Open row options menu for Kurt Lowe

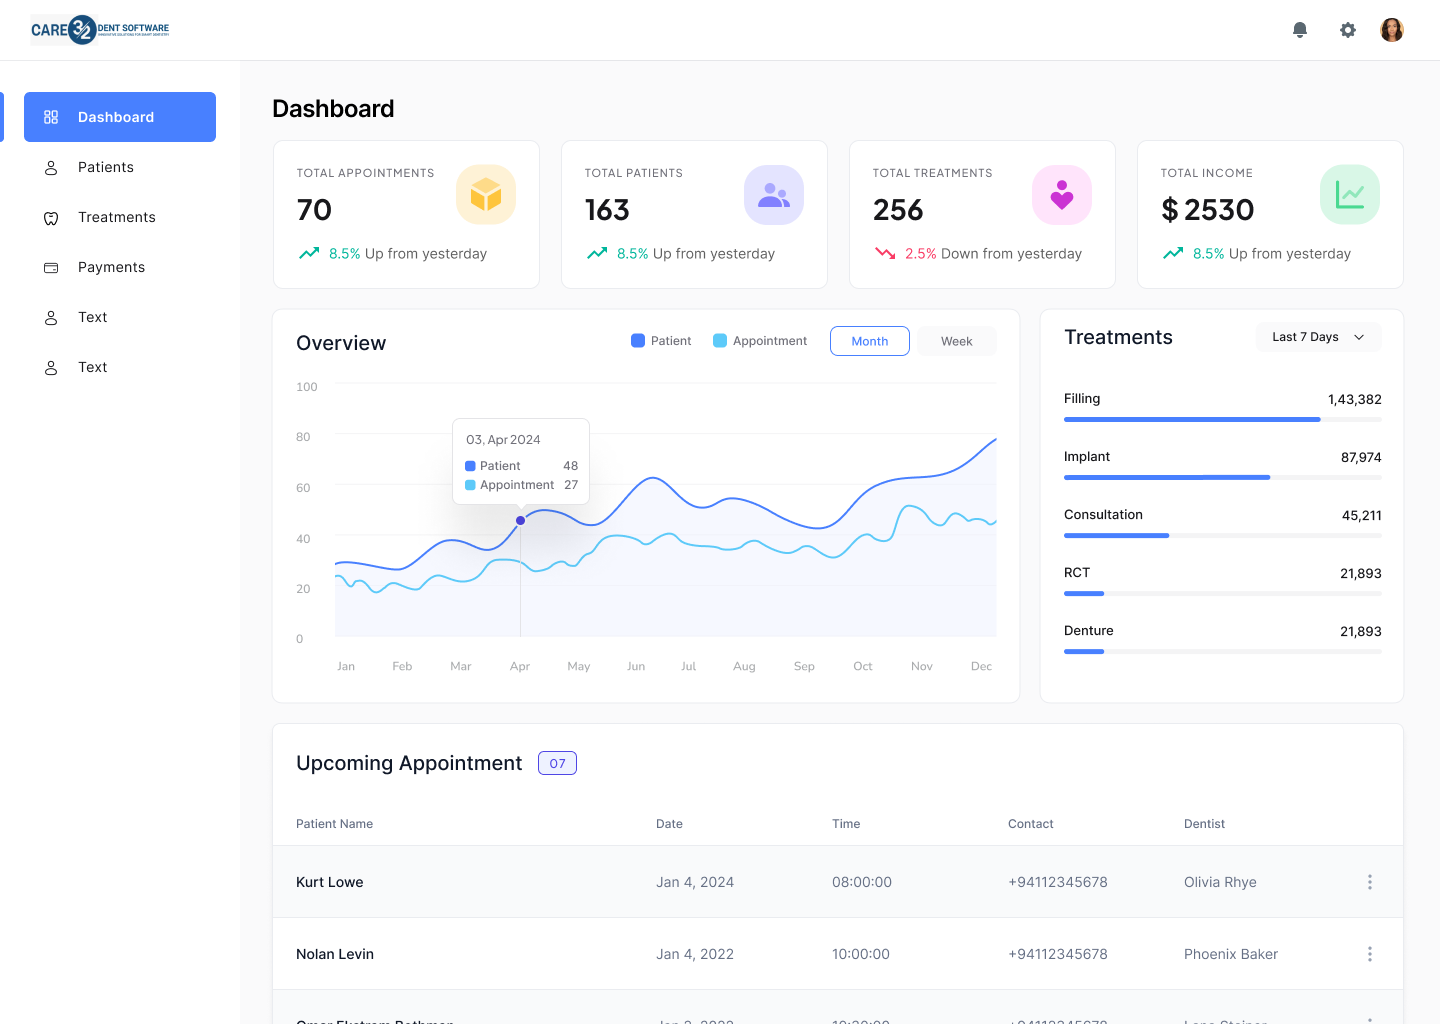(1370, 882)
